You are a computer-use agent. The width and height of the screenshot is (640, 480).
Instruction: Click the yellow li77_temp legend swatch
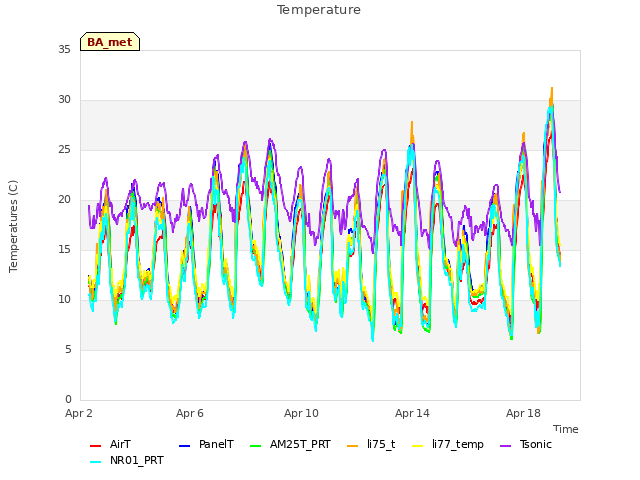418,446
